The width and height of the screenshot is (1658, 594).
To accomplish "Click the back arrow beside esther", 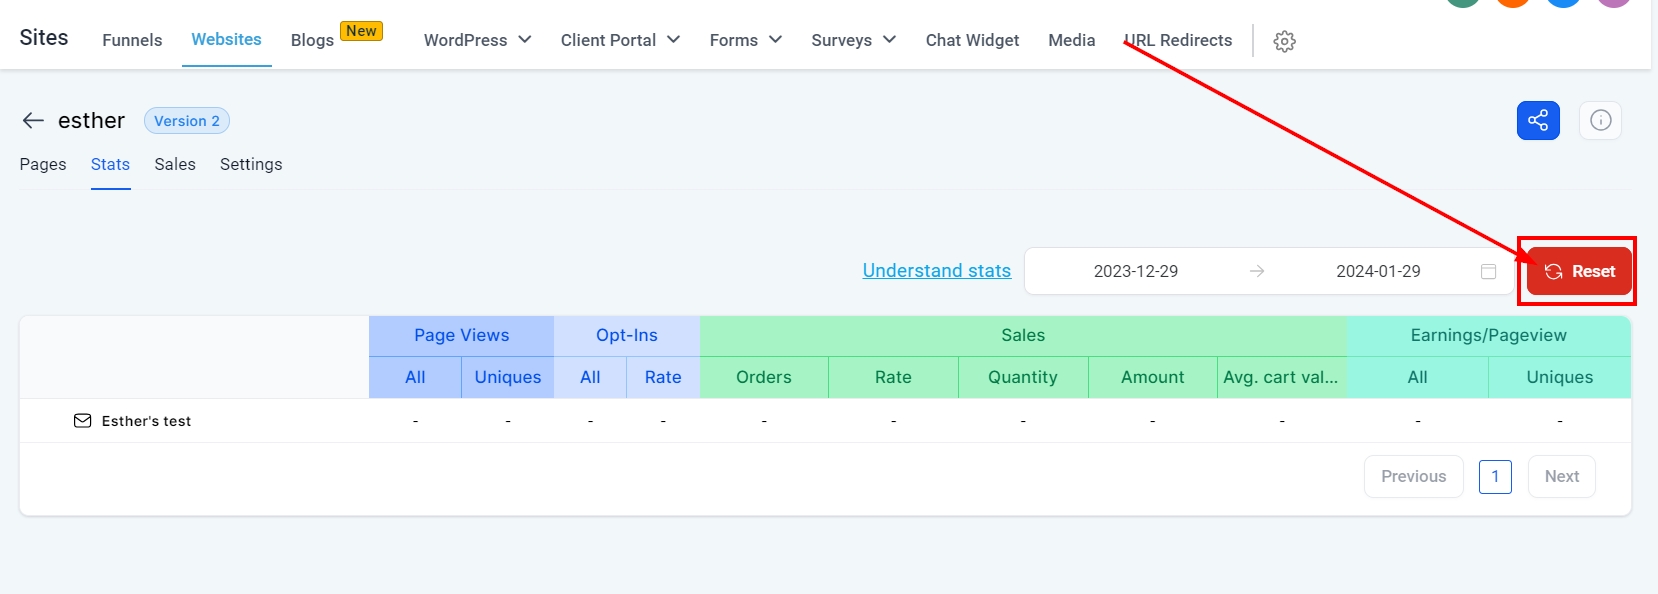I will 33,121.
